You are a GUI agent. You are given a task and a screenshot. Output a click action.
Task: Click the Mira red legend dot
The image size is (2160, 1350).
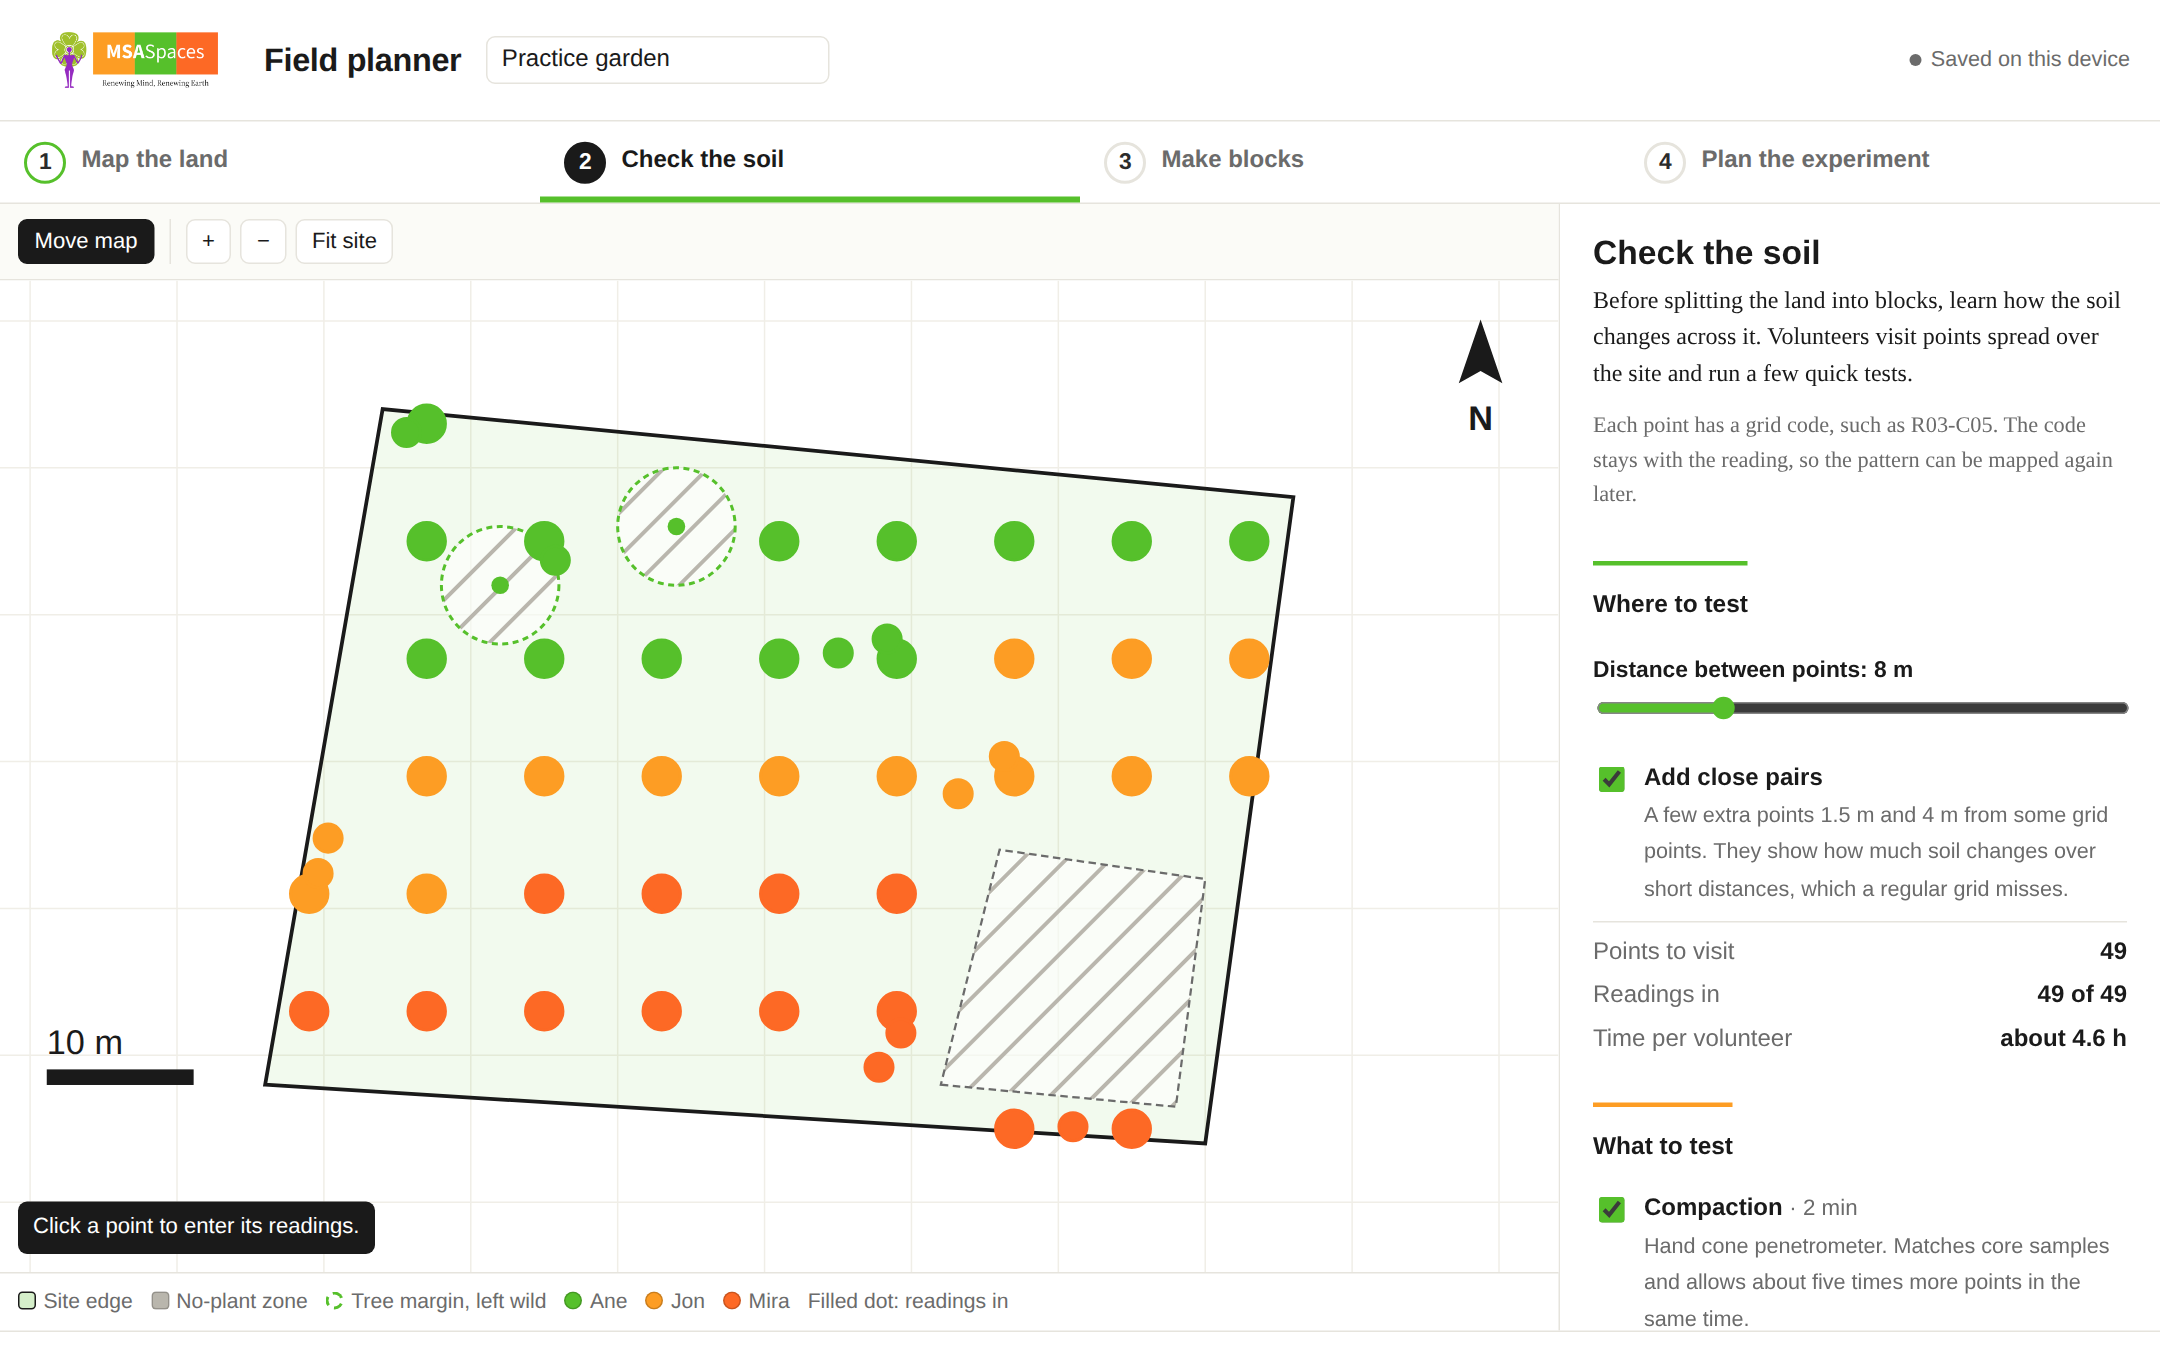(732, 1300)
